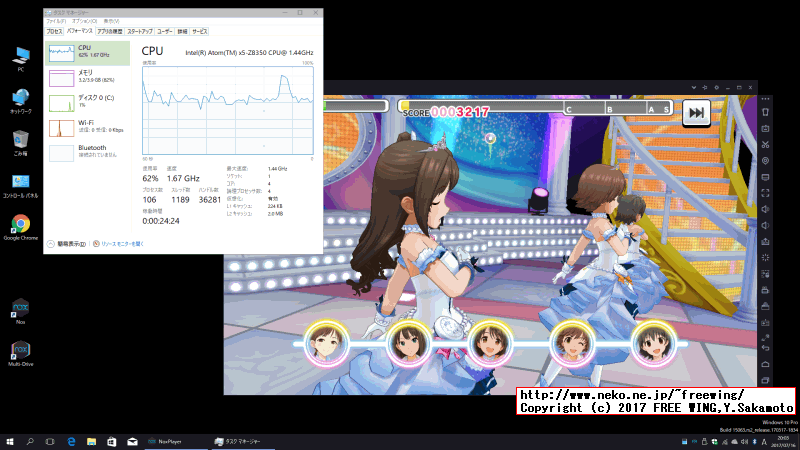Screen dimensions: 800x450
Task: Click the CPU usage graph in Task Manager
Action: [x=228, y=110]
